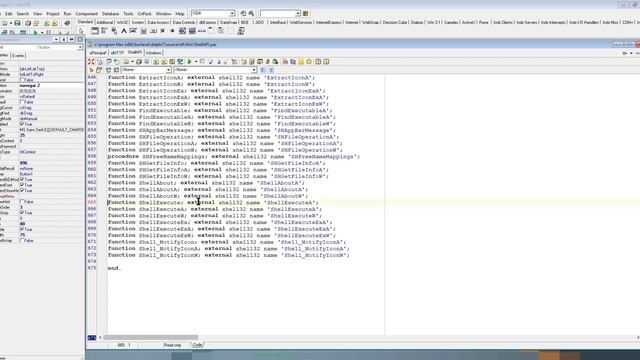Click the Caption property value field
Screen dimensions: 640x360
click(x=51, y=85)
